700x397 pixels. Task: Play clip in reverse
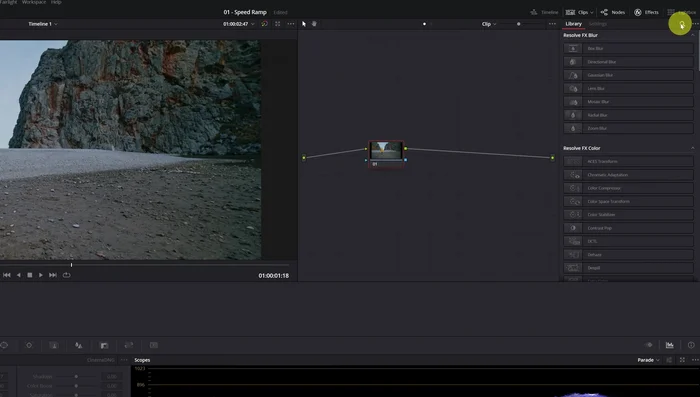pos(18,275)
